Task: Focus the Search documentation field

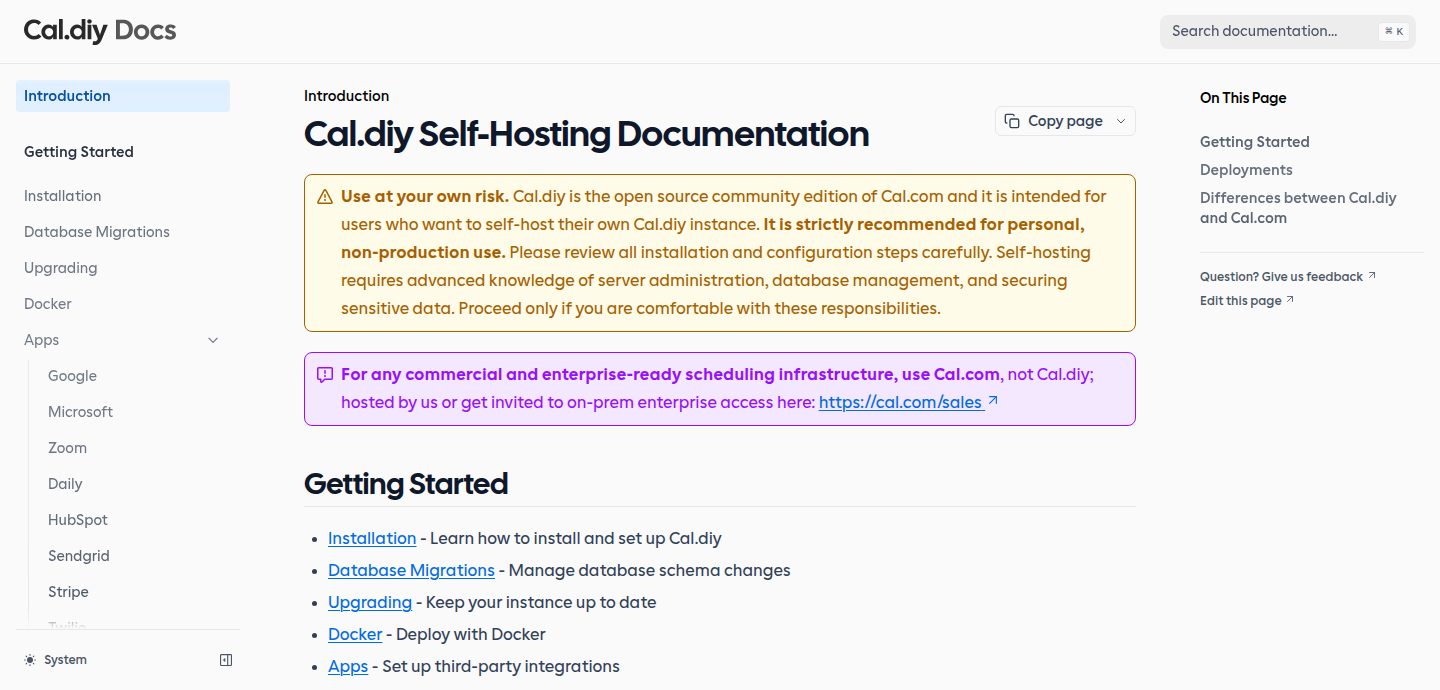Action: (1287, 31)
